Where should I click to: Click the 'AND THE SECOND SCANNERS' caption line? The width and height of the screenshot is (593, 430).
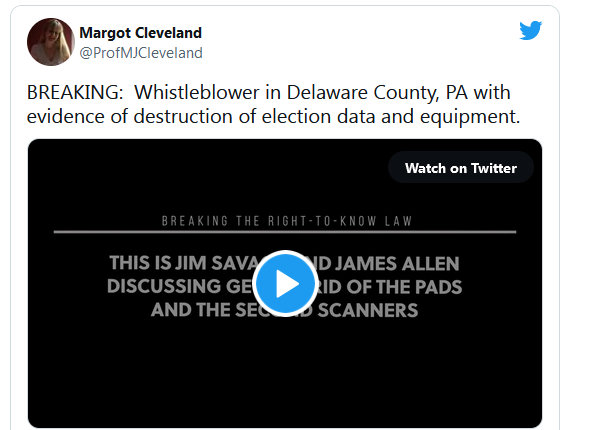284,310
